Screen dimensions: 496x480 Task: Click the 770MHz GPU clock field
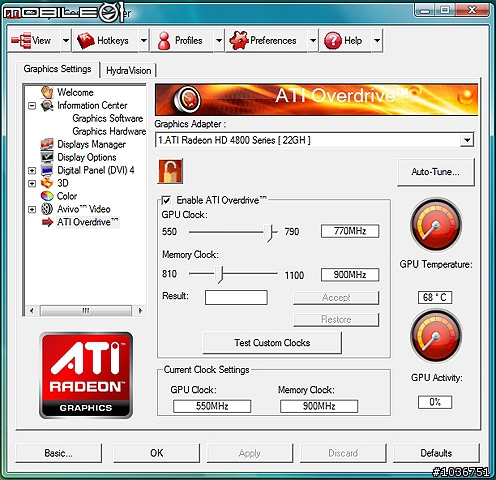[x=350, y=231]
